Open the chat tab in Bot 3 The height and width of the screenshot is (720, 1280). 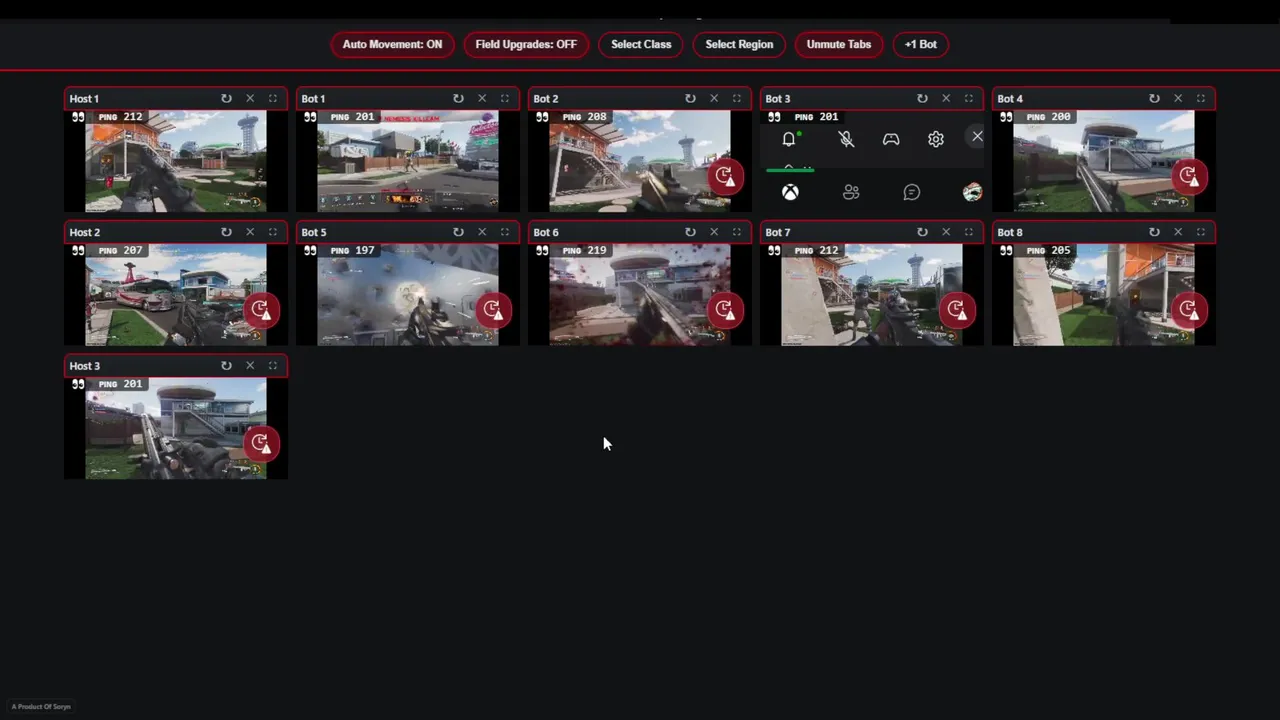click(912, 192)
